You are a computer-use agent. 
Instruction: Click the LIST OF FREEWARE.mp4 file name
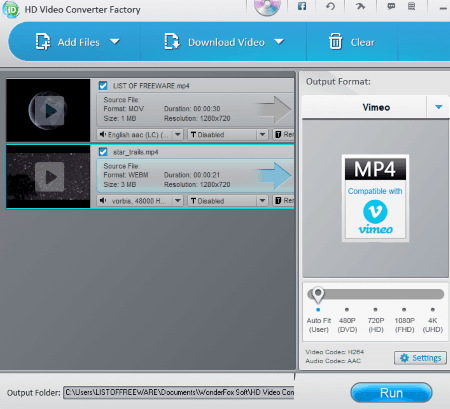click(x=151, y=86)
